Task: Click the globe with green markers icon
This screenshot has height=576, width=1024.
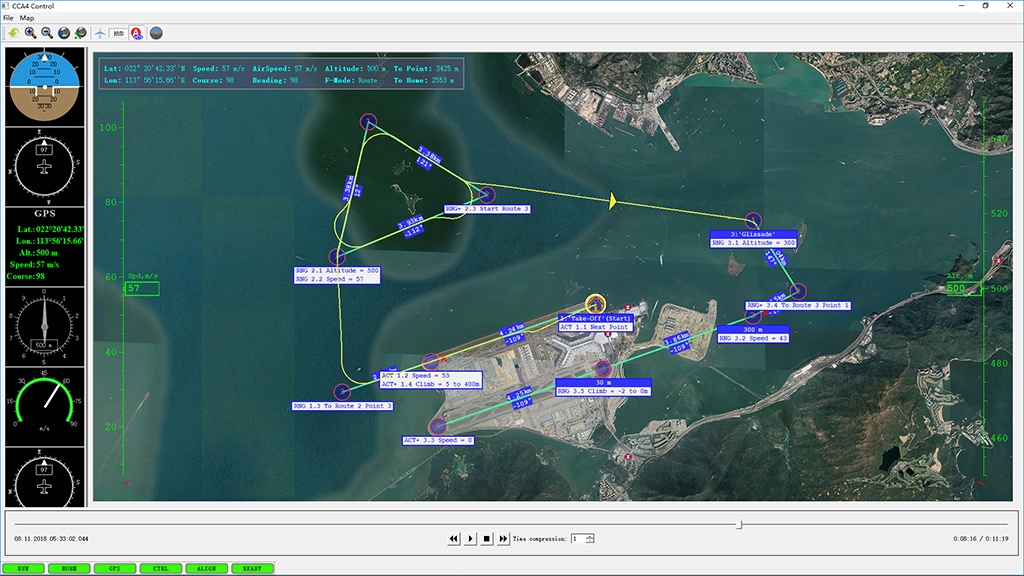Action: [80, 33]
